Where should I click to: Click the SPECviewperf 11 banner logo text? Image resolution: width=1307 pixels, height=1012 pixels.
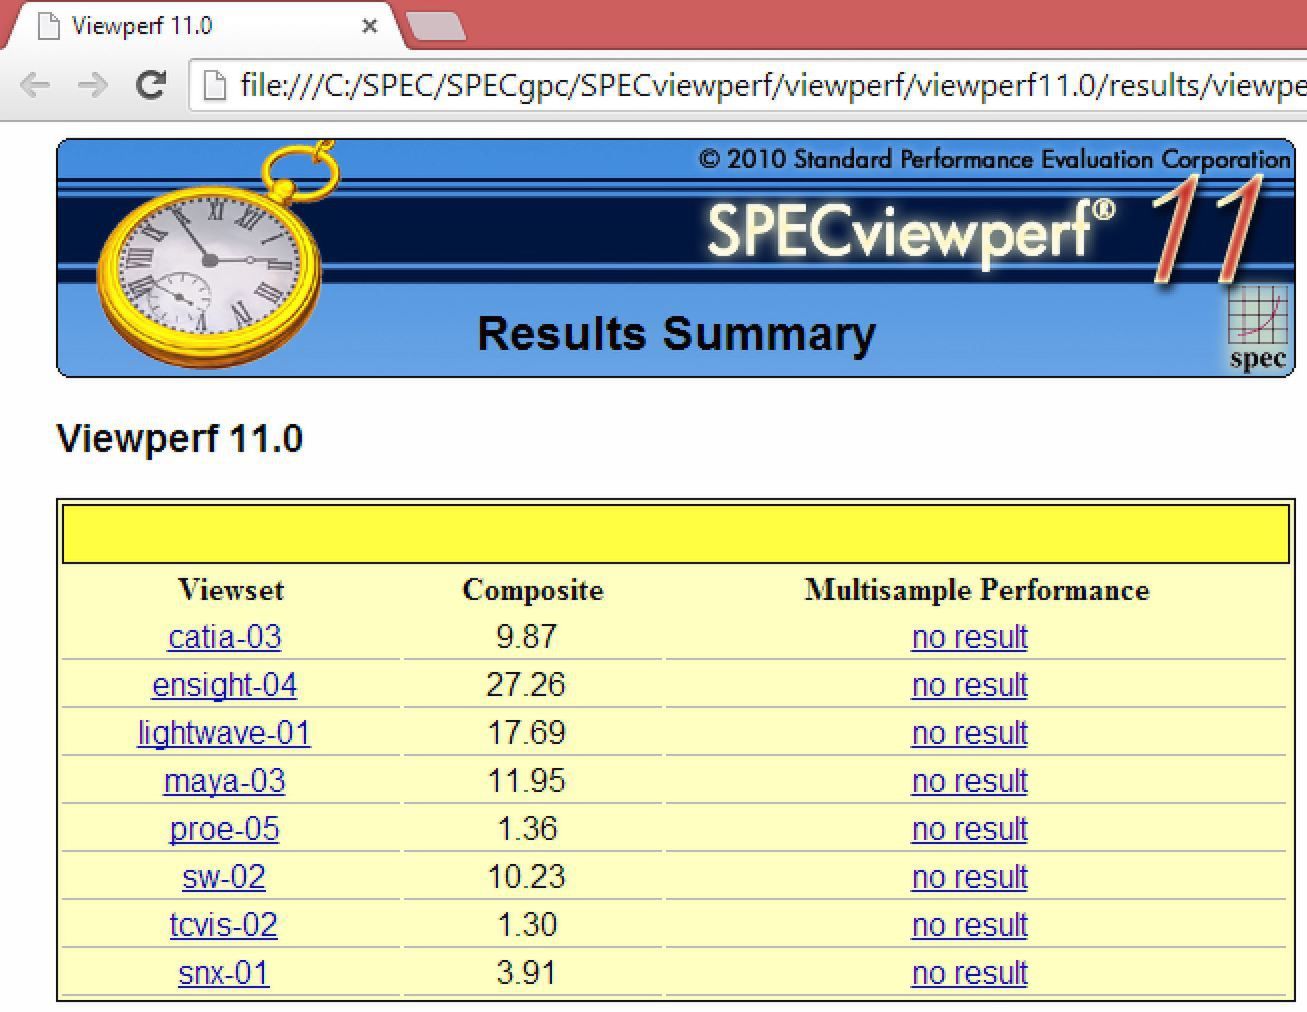click(985, 233)
